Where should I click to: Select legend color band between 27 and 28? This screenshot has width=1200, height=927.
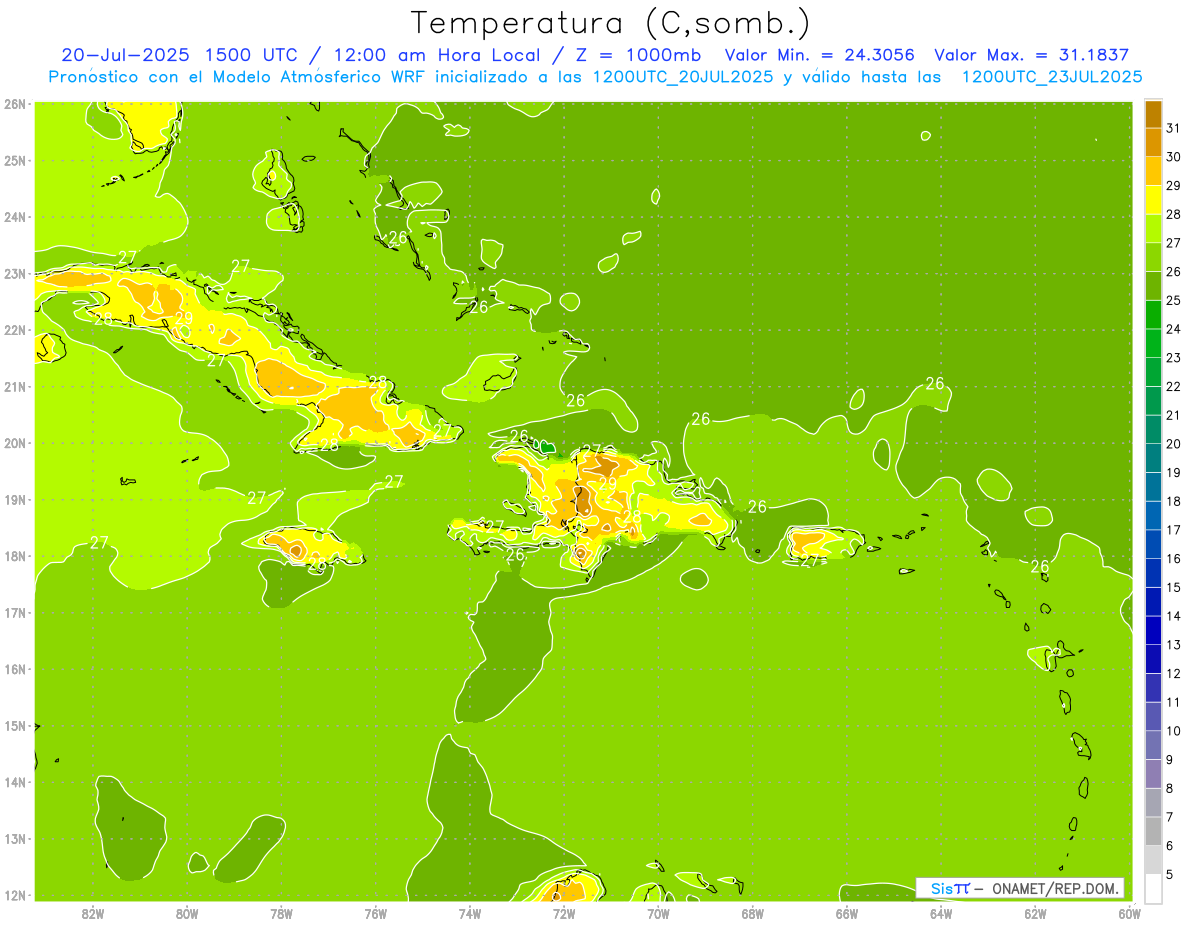coord(1153,228)
